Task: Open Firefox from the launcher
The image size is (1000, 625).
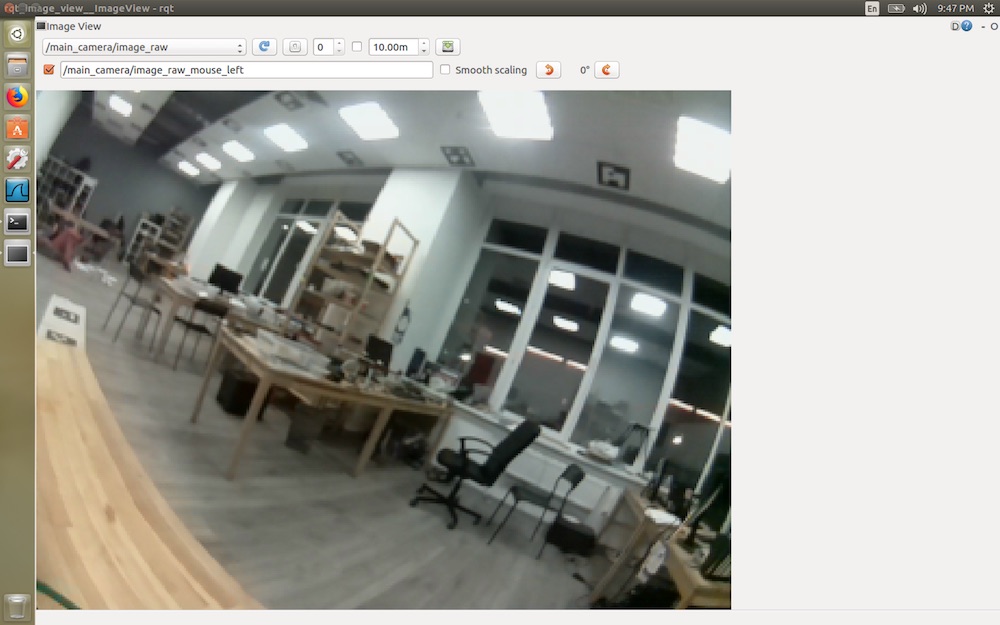Action: [16, 97]
